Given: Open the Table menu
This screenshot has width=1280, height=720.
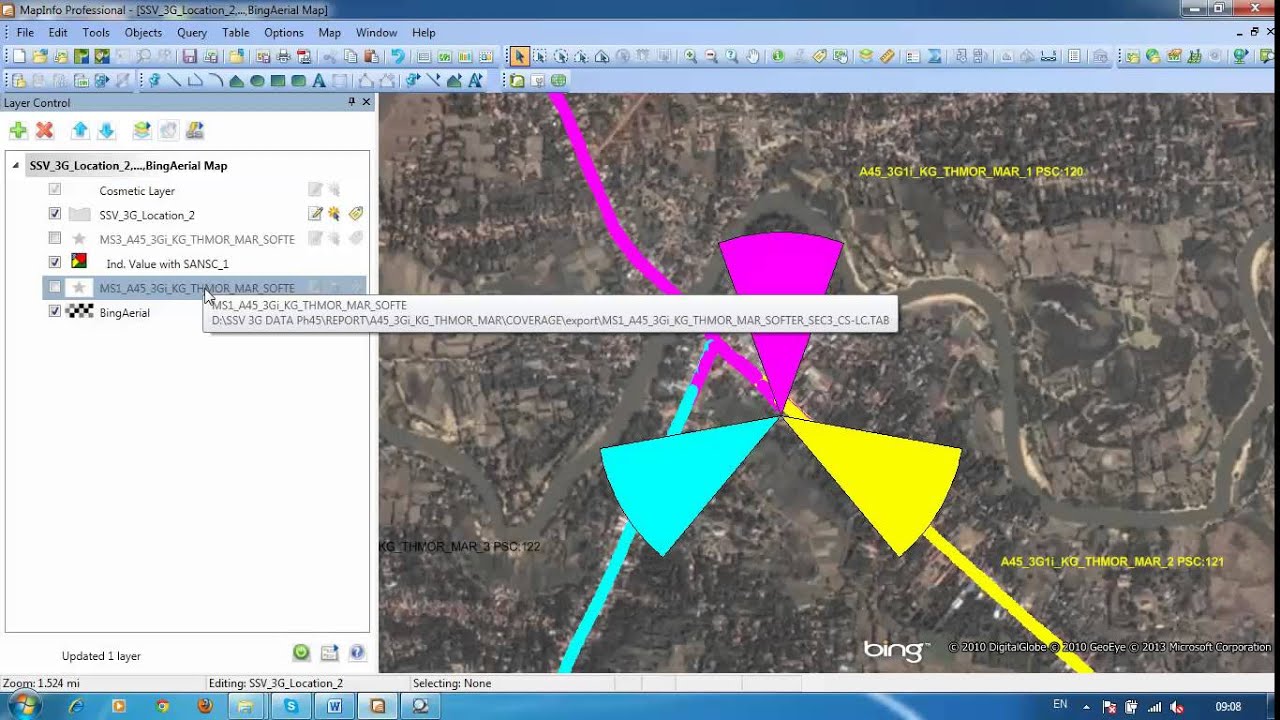Looking at the screenshot, I should coord(236,33).
